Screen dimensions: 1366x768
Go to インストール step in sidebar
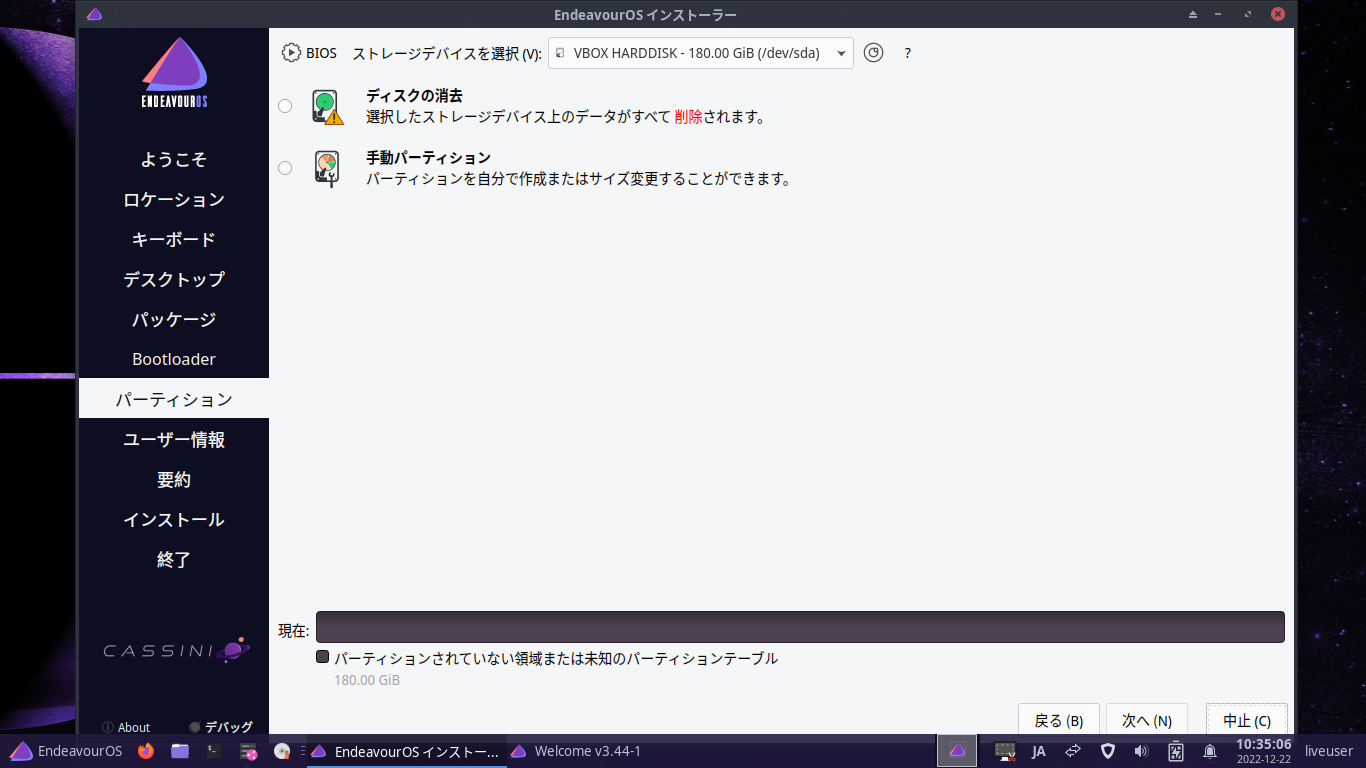pyautogui.click(x=174, y=519)
